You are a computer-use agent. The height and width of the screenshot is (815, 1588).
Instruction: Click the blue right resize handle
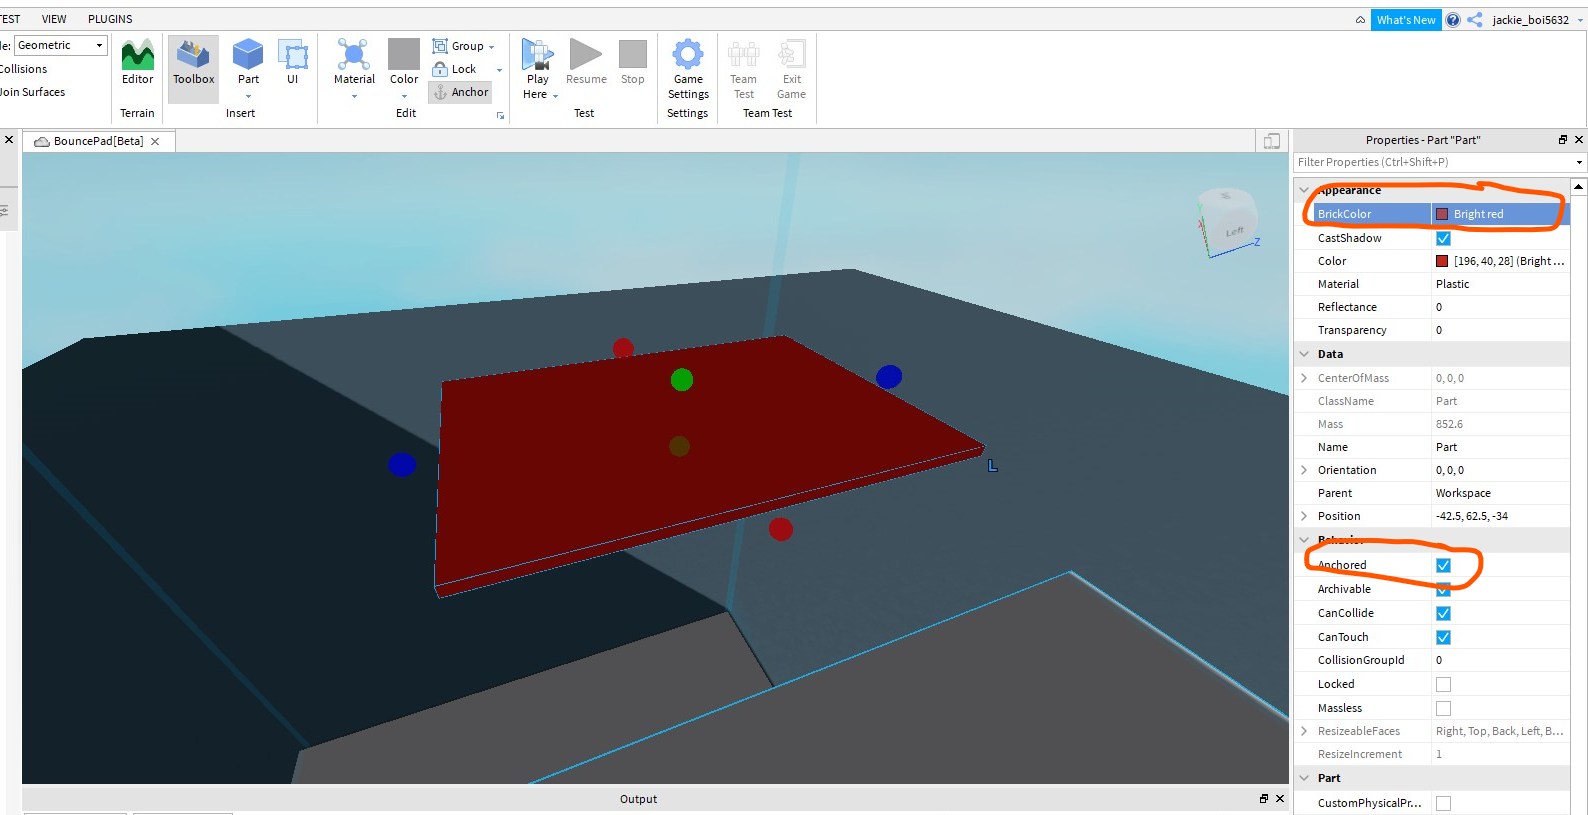(x=889, y=377)
